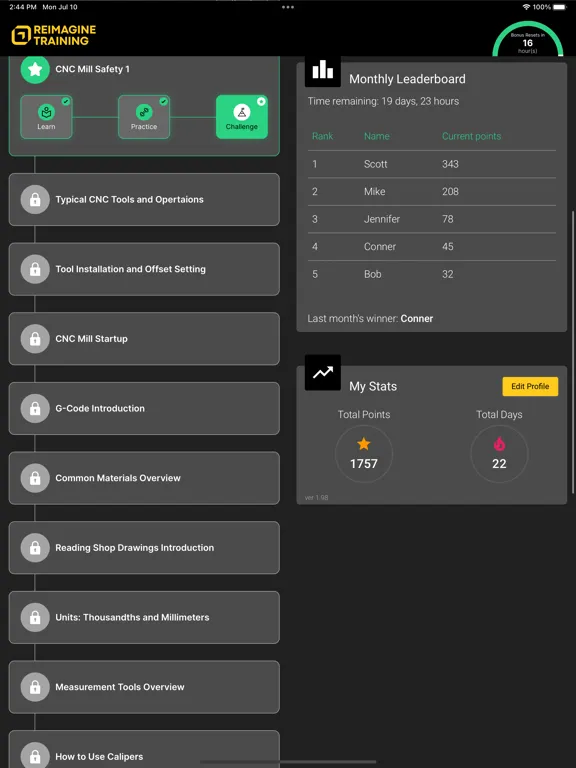Select Scott in the leaderboard
The height and width of the screenshot is (768, 576).
pos(376,164)
